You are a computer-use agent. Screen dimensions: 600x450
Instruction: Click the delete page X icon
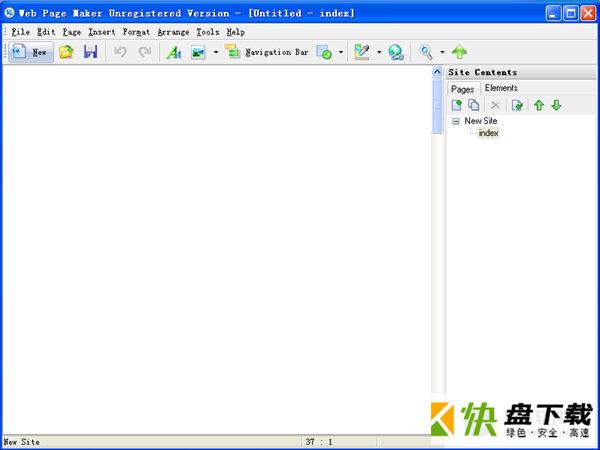point(495,105)
